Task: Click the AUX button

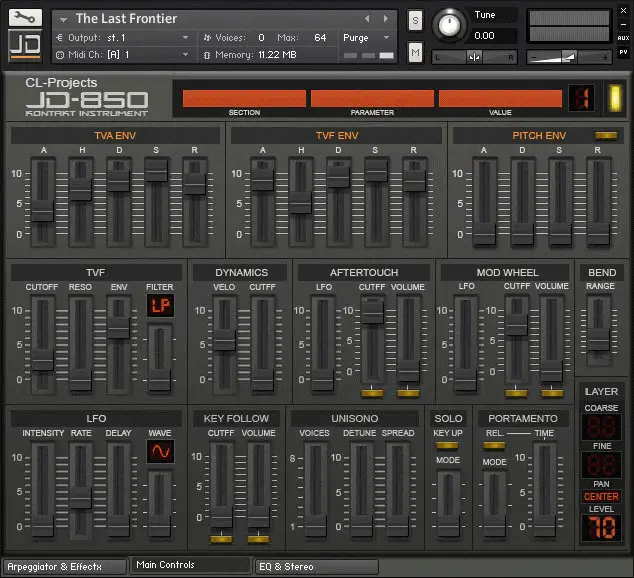Action: click(x=623, y=38)
